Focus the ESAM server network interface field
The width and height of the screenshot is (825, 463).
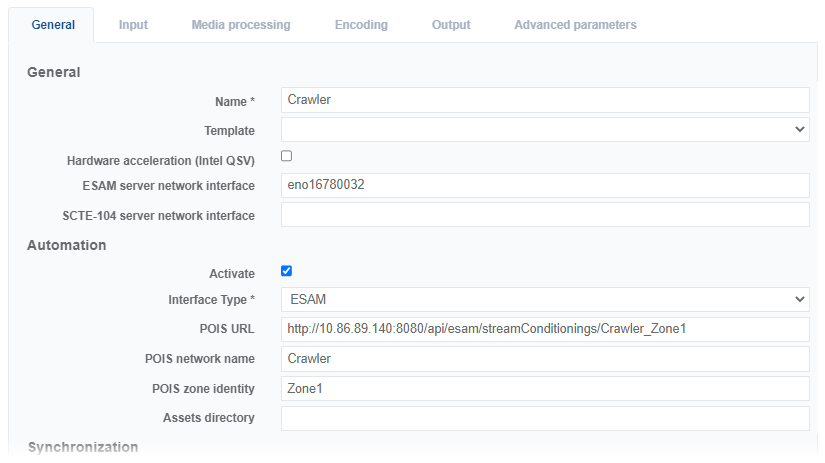545,186
